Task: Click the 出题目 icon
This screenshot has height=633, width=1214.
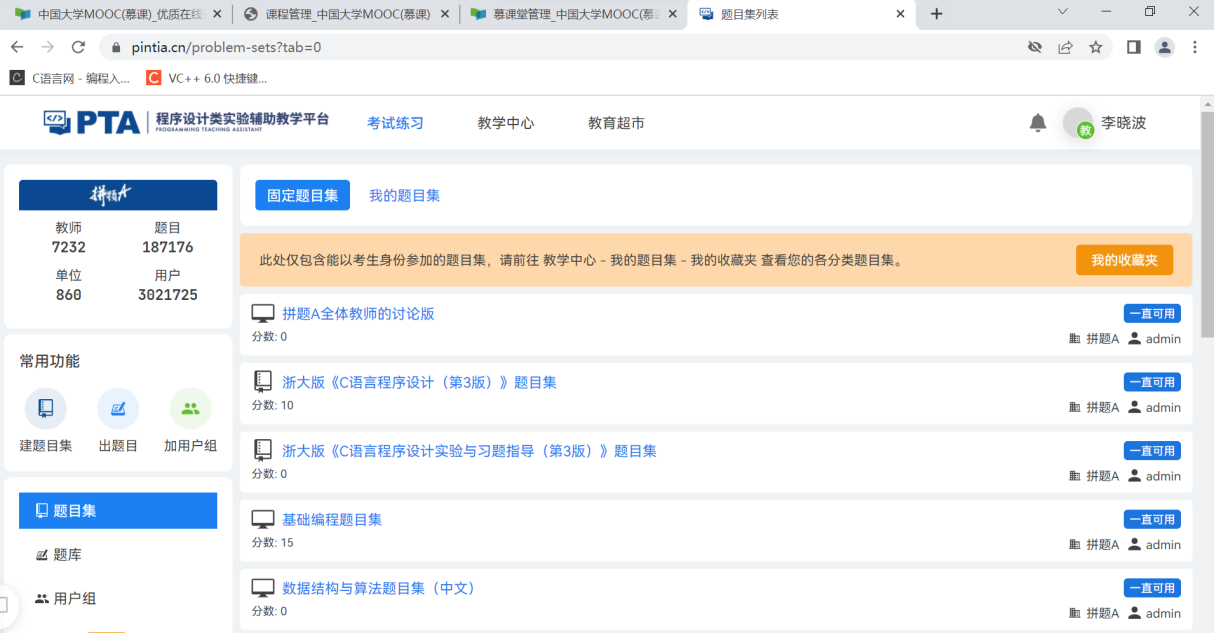Action: pyautogui.click(x=118, y=408)
